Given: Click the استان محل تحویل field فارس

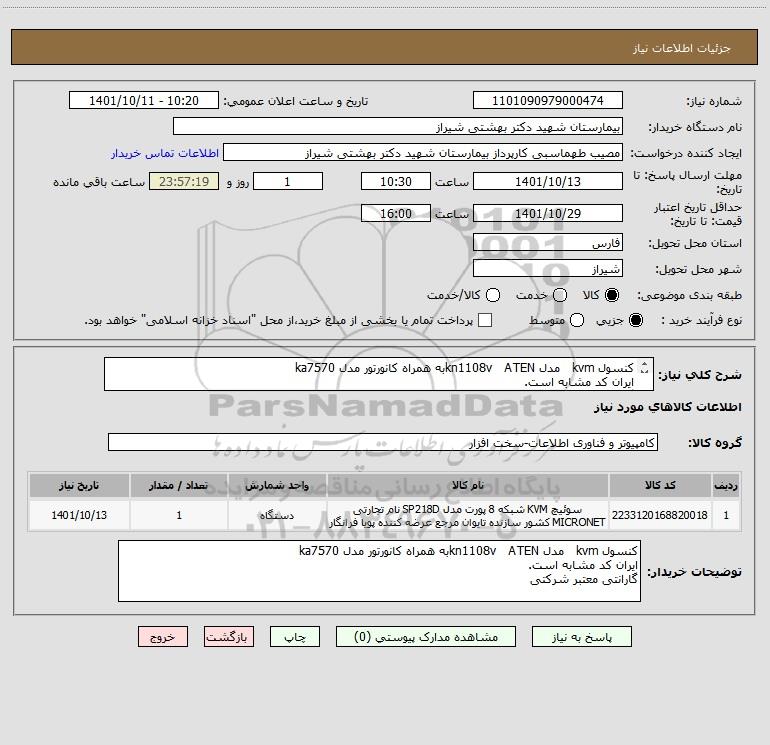Looking at the screenshot, I should tap(548, 242).
